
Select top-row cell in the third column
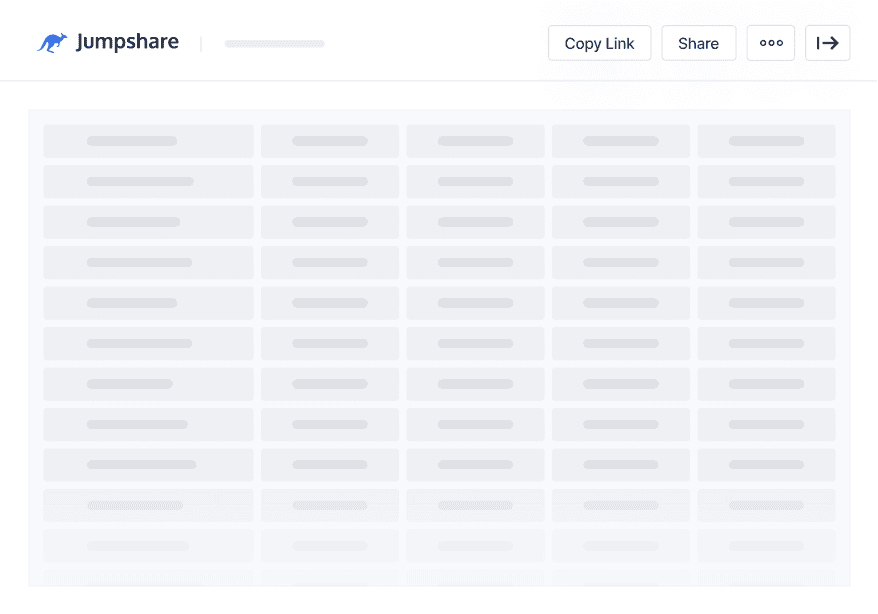pos(475,141)
